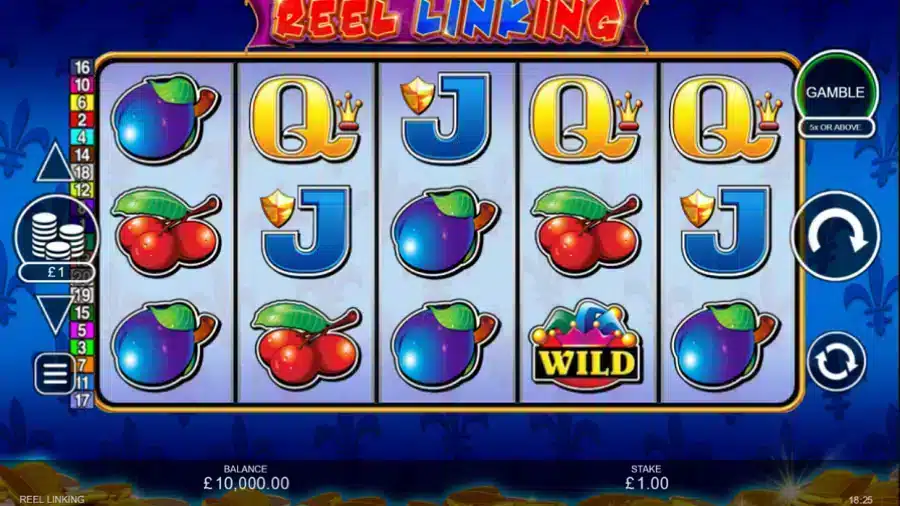Image resolution: width=900 pixels, height=506 pixels.
Task: Select payline number 17 marker
Action: pyautogui.click(x=82, y=400)
